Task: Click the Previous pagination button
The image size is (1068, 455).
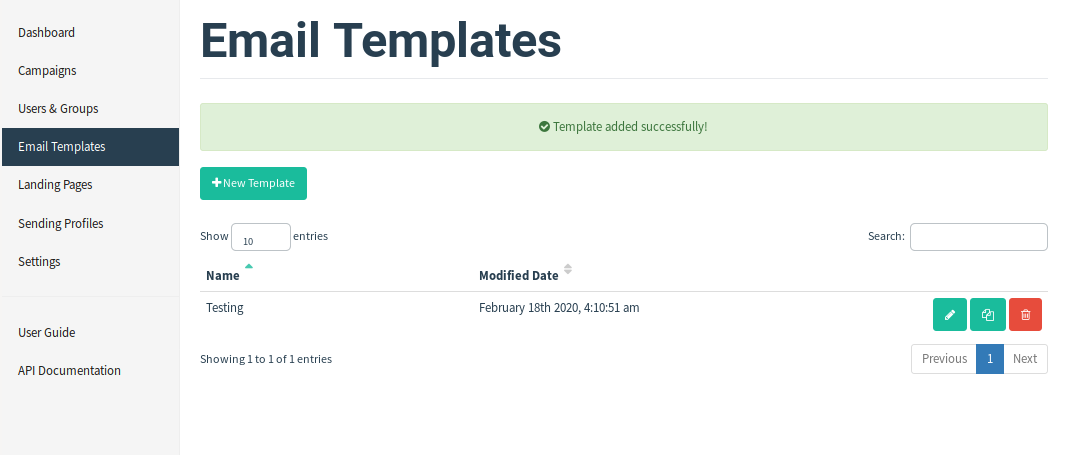Action: pyautogui.click(x=943, y=359)
